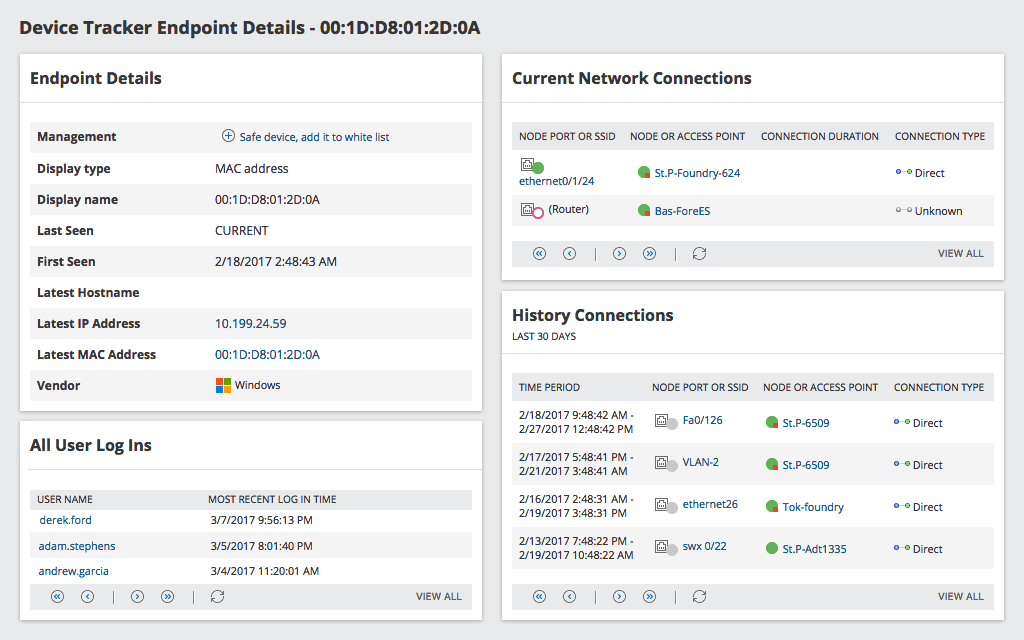
Task: Jump to last page of All User Log Ins
Action: click(x=167, y=596)
